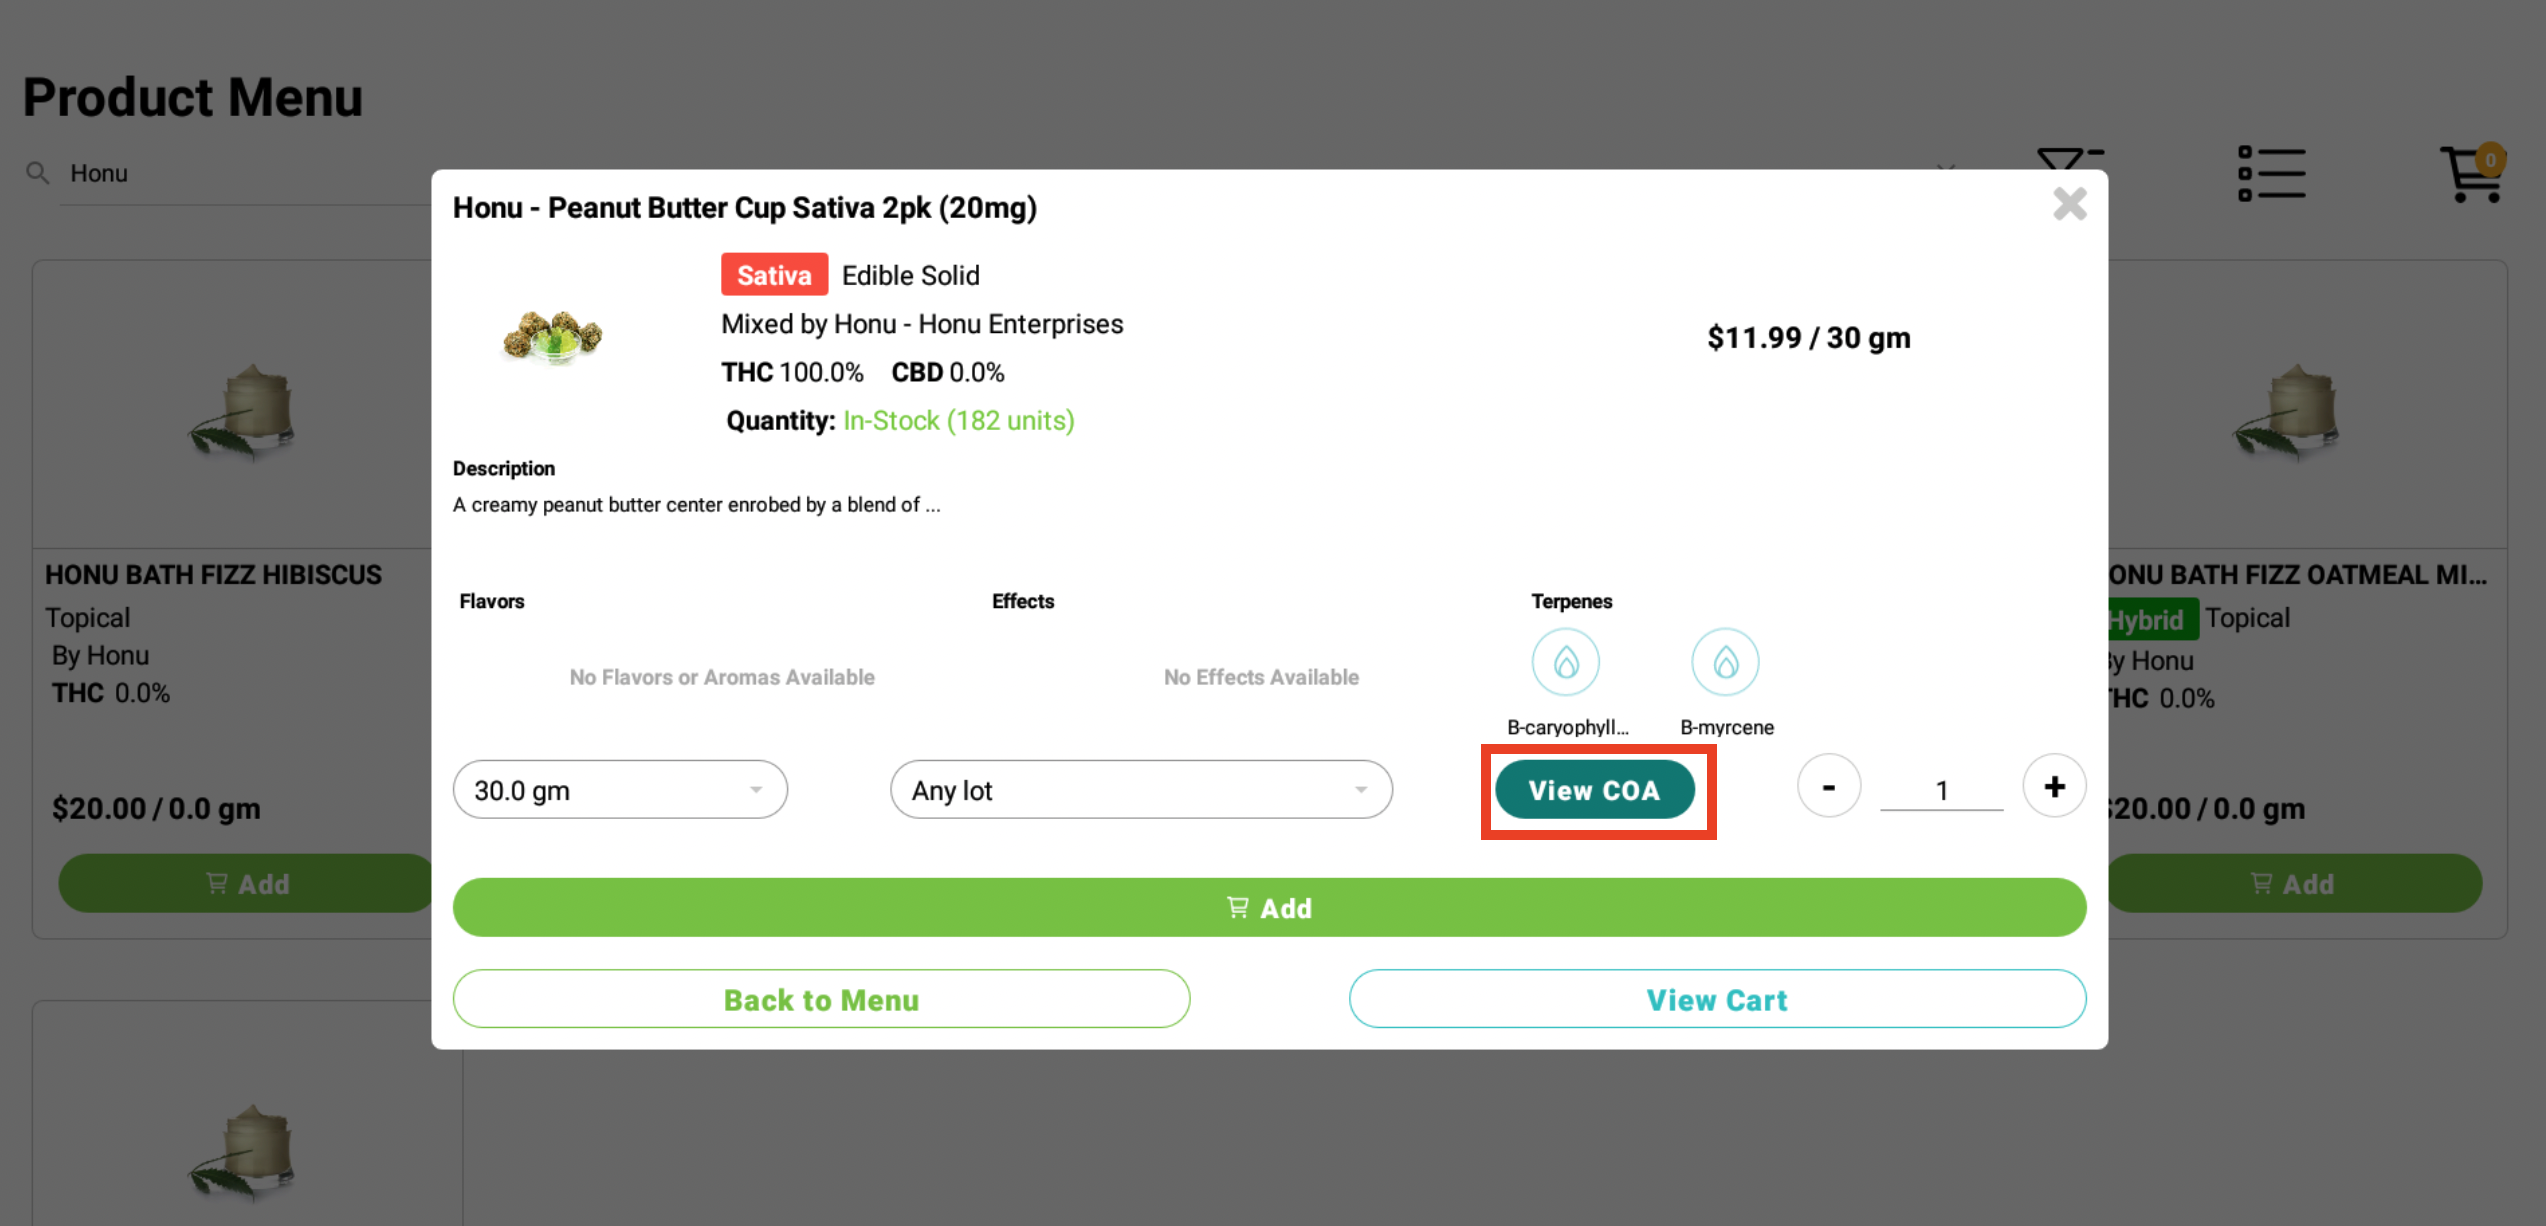Click View Cart
Screen dimensions: 2546x1226
click(1717, 999)
